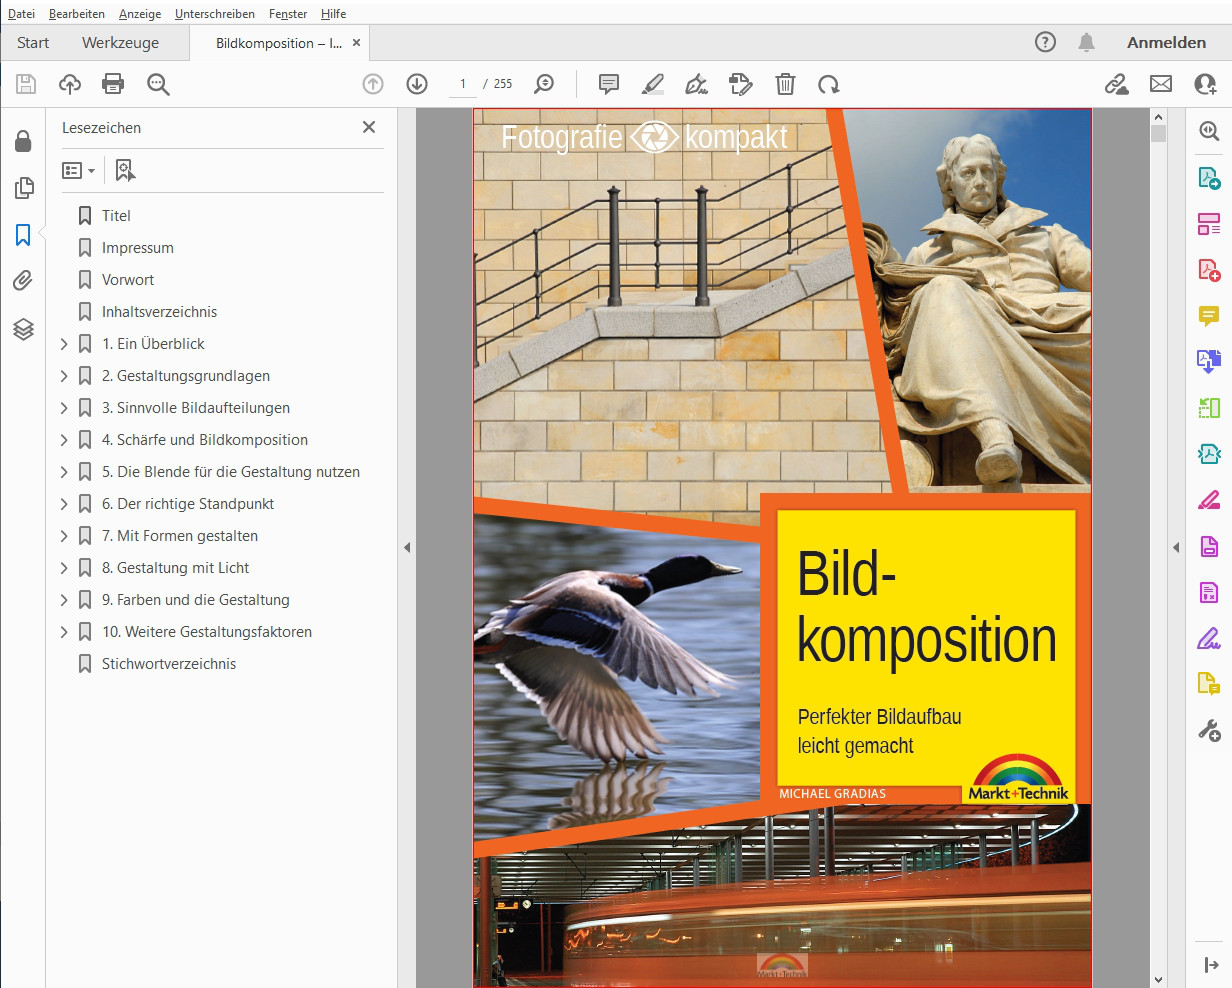The height and width of the screenshot is (988, 1232).
Task: Open the layers panel in sidebar
Action: (23, 329)
